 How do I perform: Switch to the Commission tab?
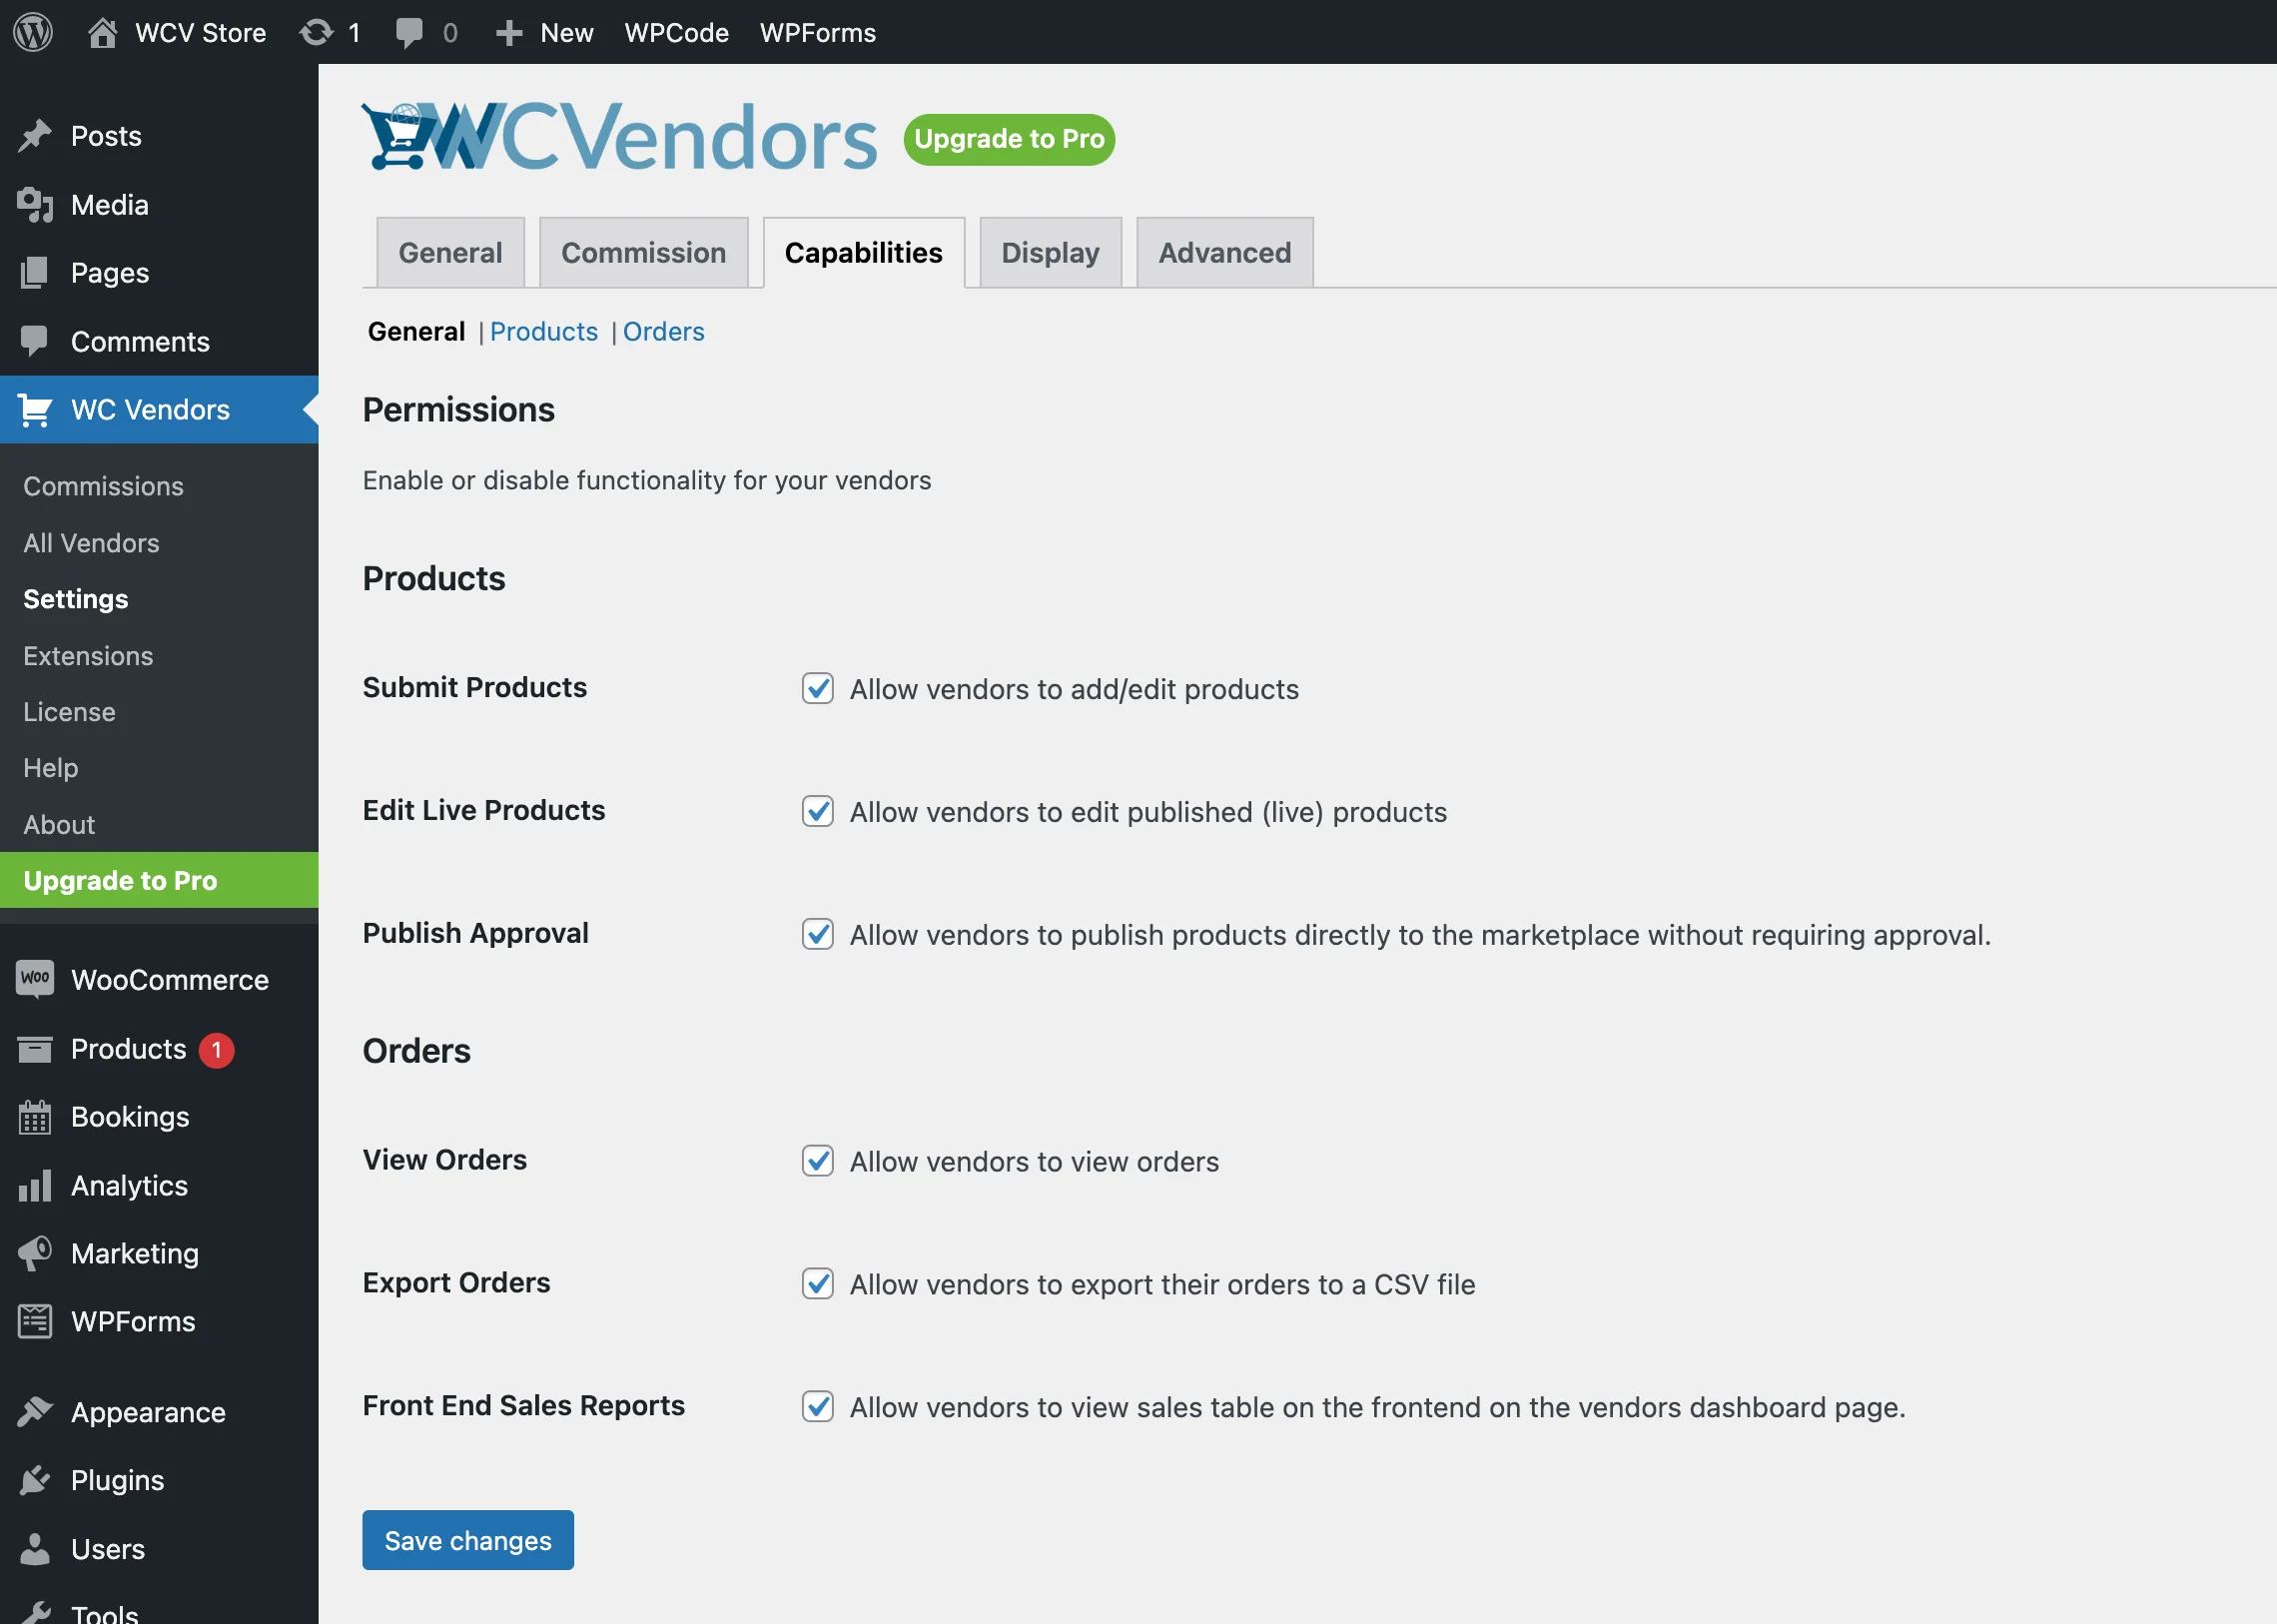(x=644, y=253)
